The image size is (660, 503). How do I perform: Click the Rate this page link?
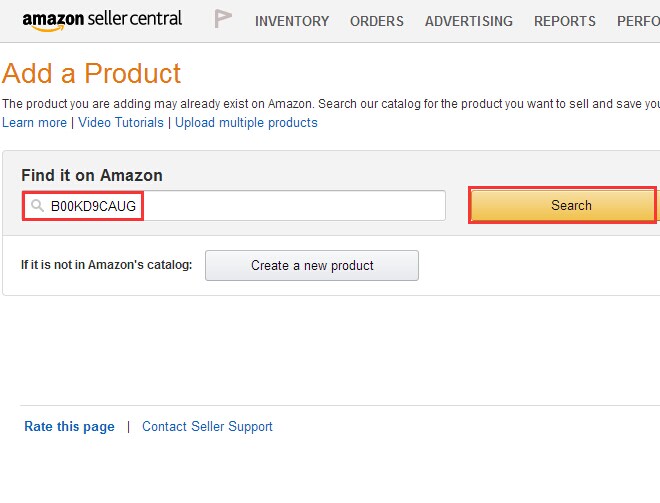tap(69, 426)
